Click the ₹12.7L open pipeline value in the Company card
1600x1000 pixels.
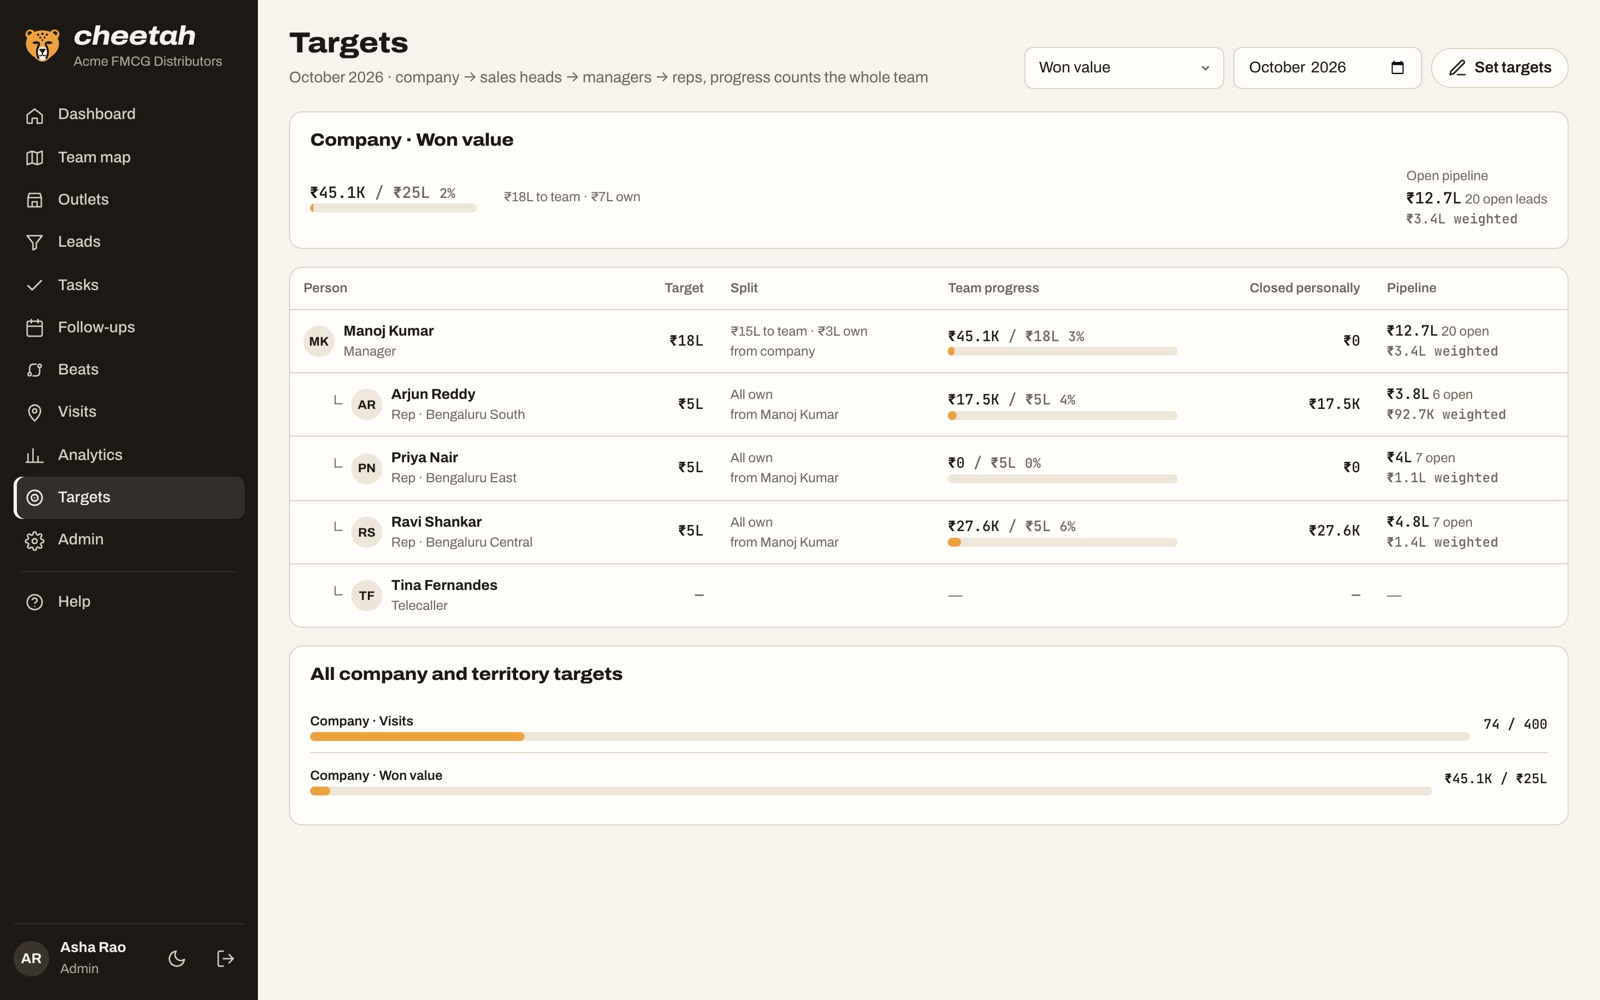(x=1433, y=198)
